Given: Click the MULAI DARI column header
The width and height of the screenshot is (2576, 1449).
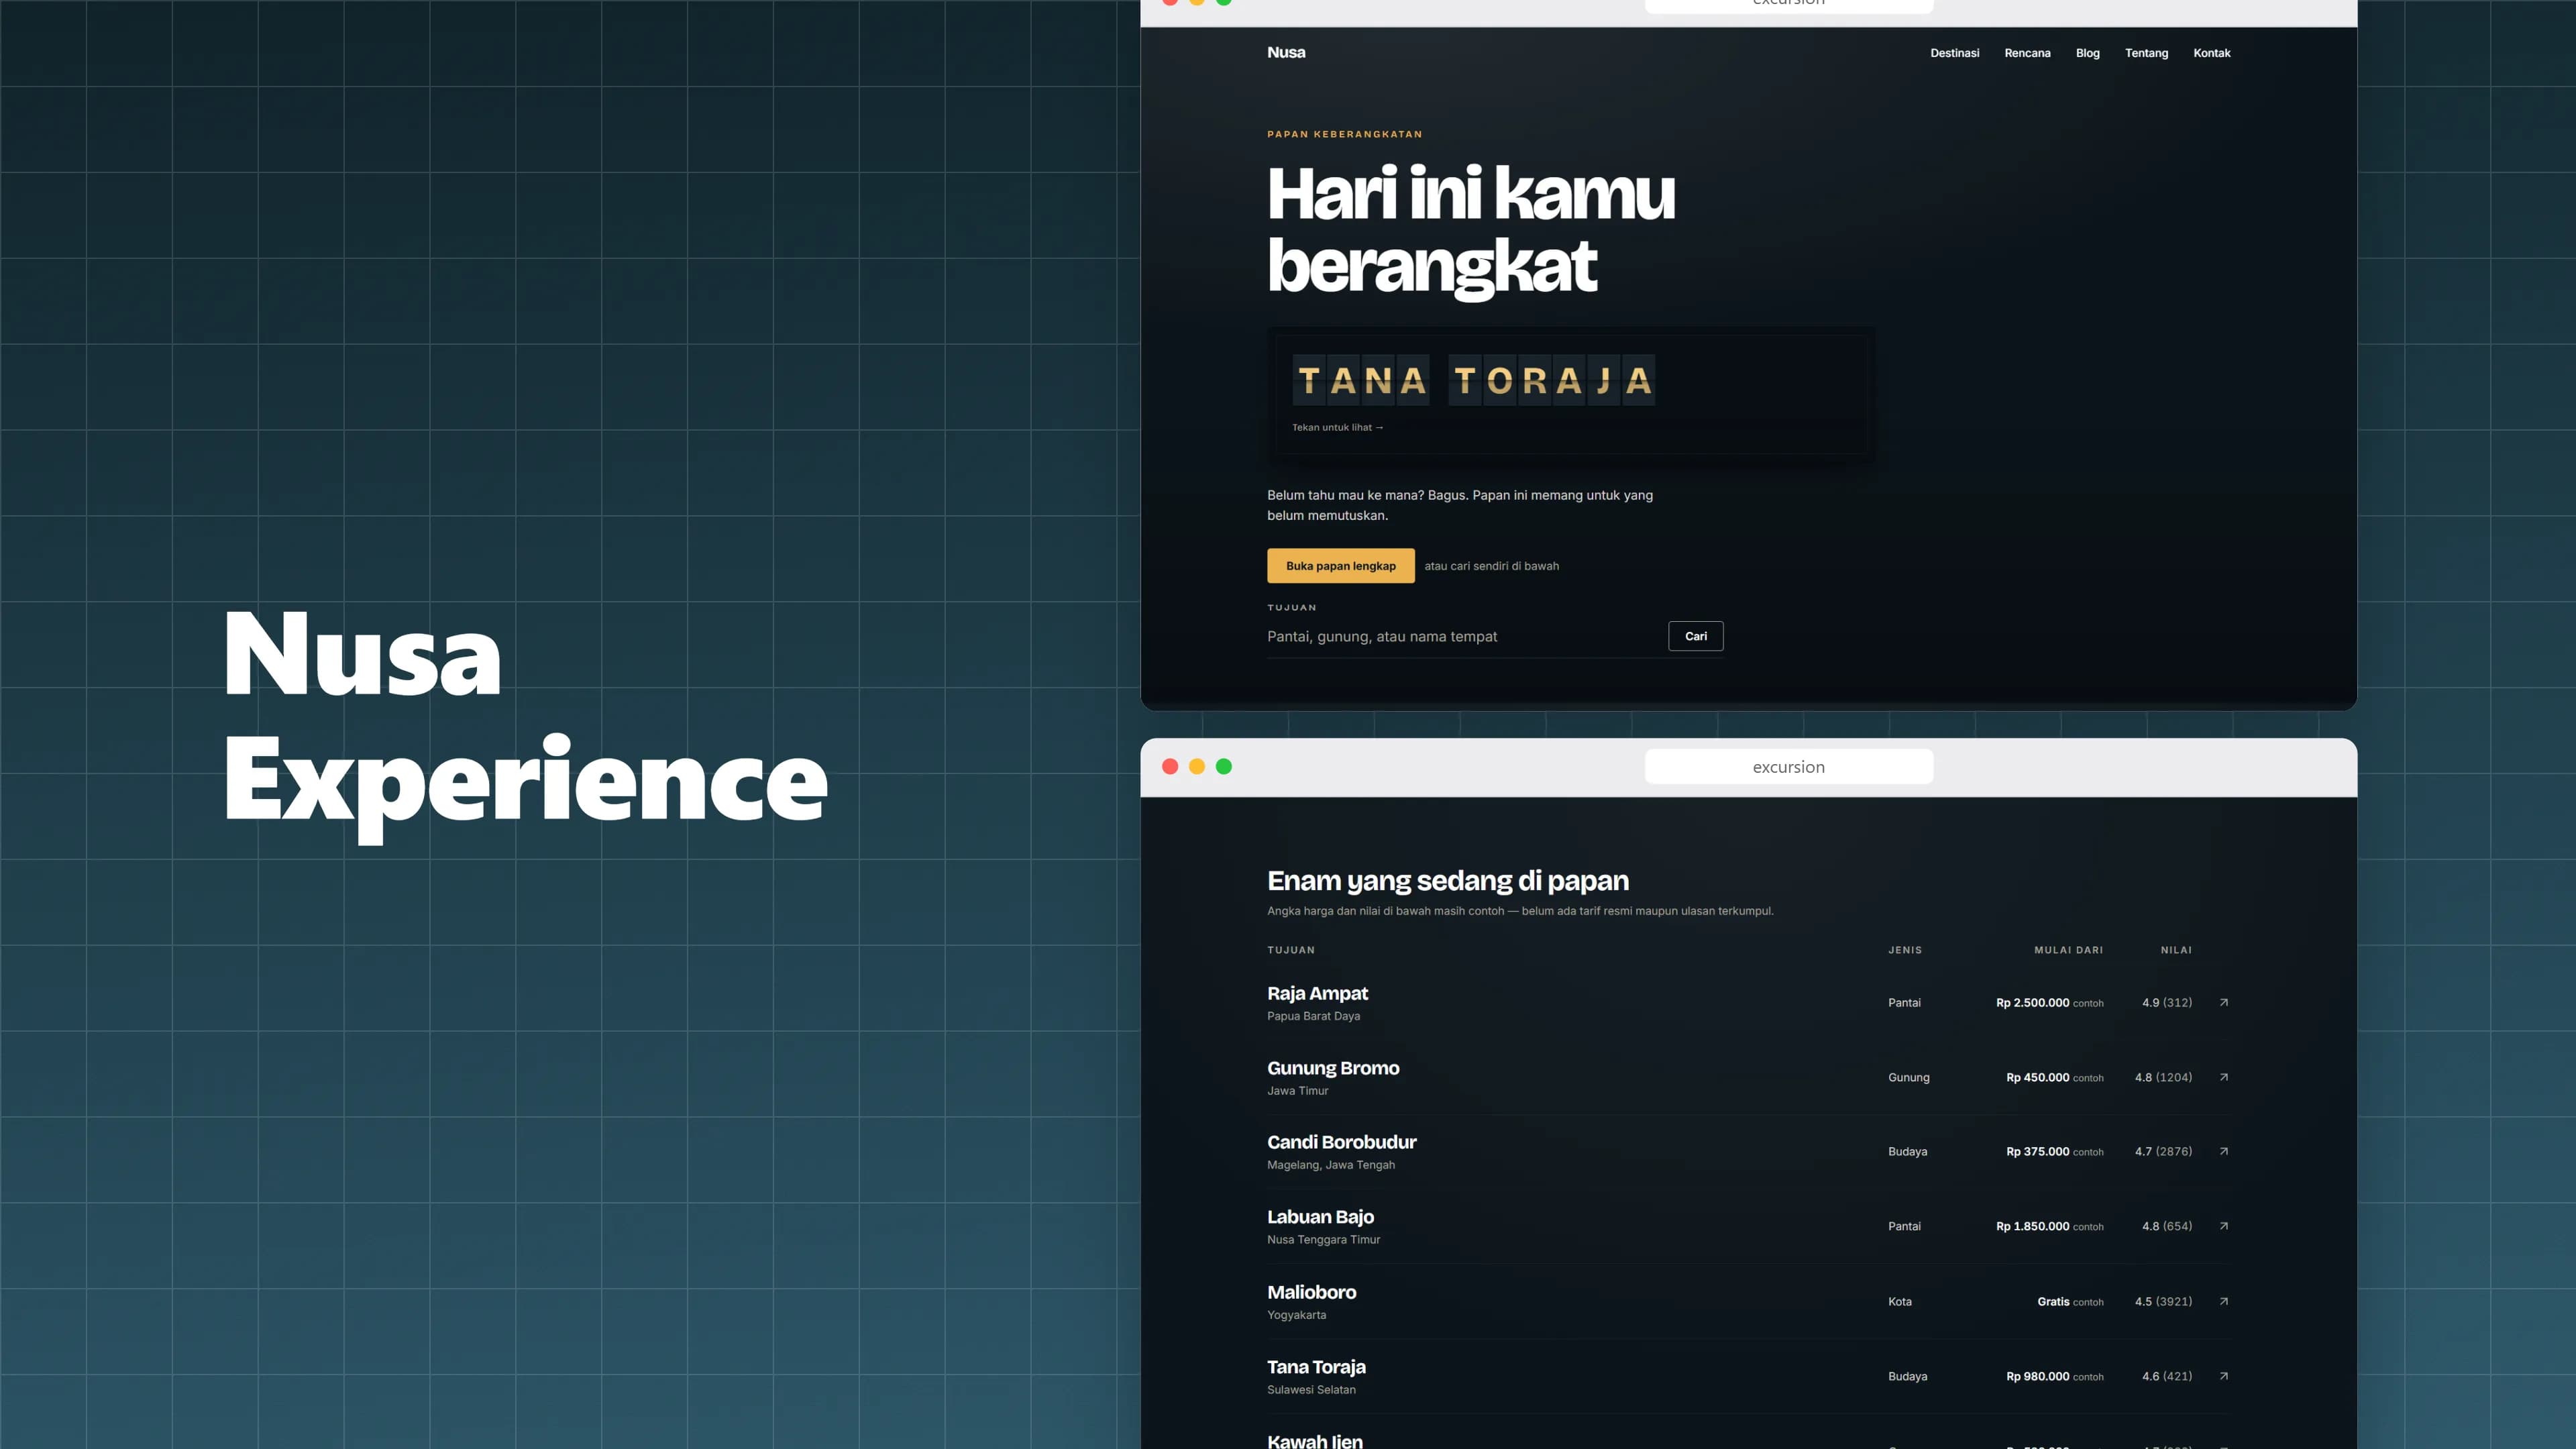Looking at the screenshot, I should 2068,950.
